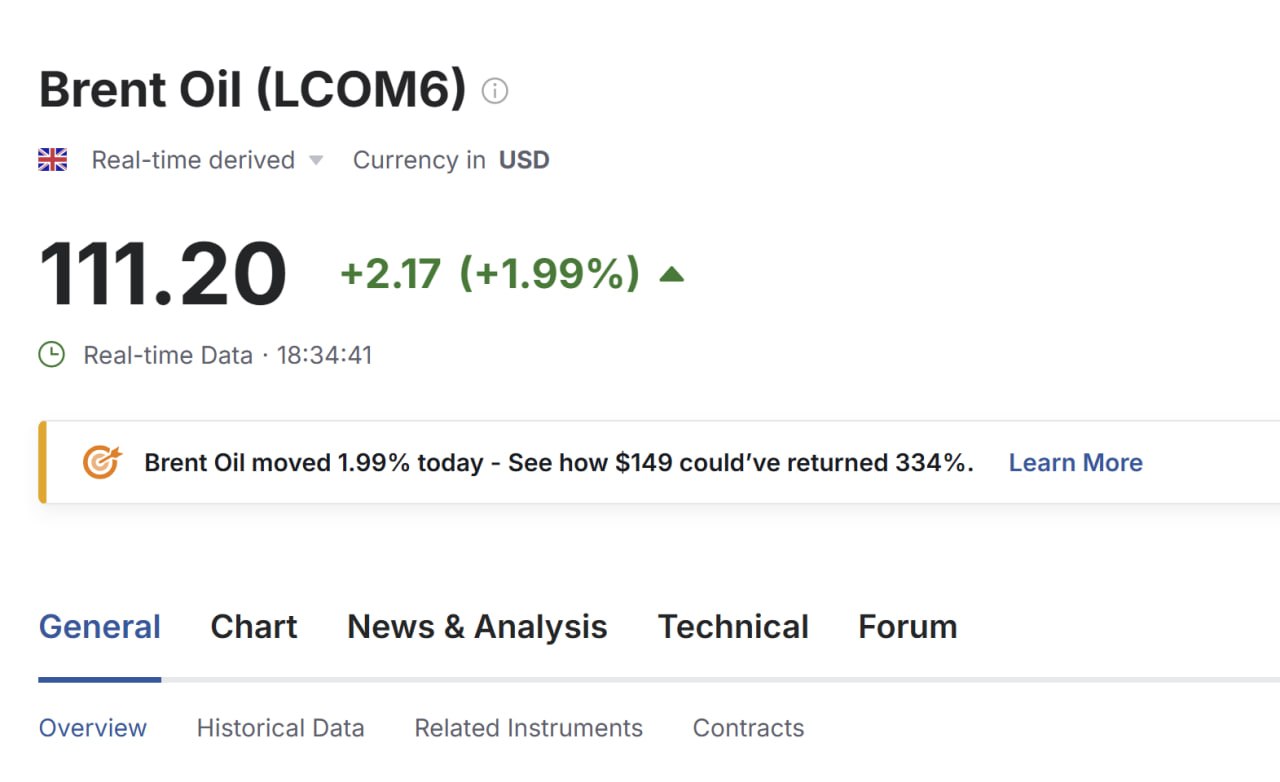Click the info icon beside Brent Oil title

point(495,91)
